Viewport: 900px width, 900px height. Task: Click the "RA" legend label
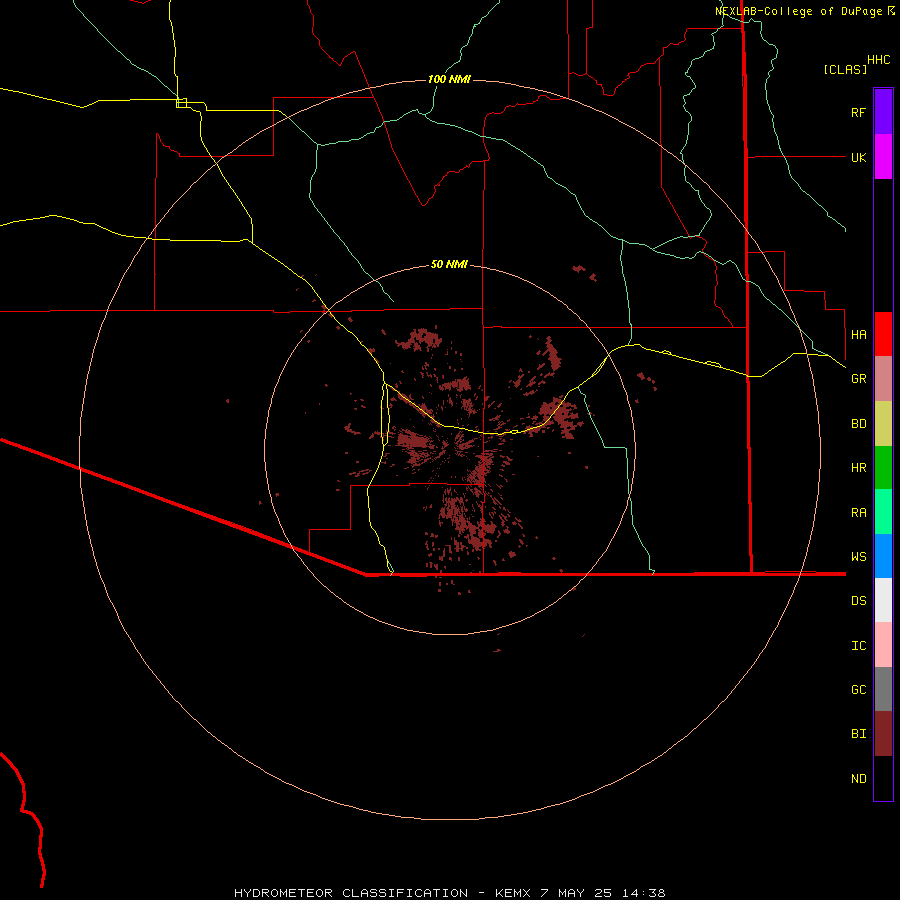[x=858, y=513]
